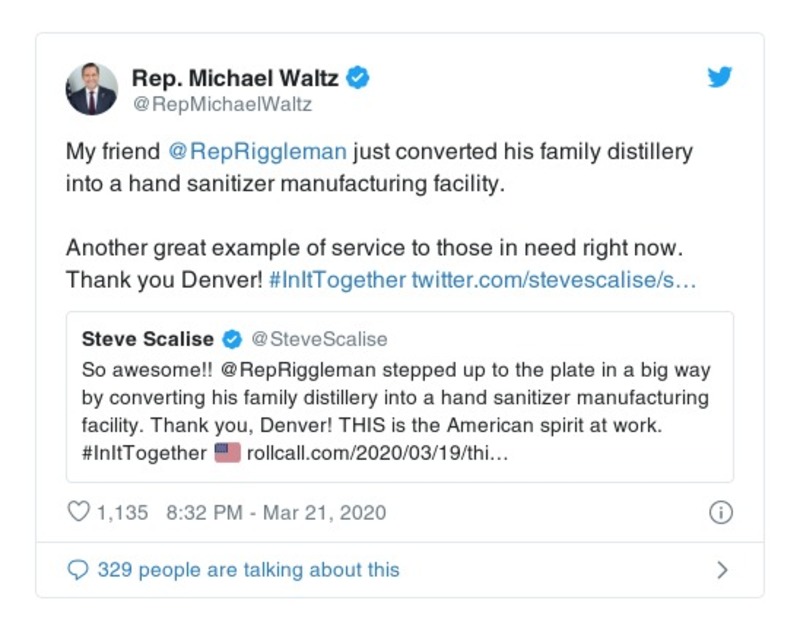Image resolution: width=800 pixels, height=632 pixels.
Task: Open the 8:32 PM - Mar 21, 2020 timestamp
Action: pos(276,513)
